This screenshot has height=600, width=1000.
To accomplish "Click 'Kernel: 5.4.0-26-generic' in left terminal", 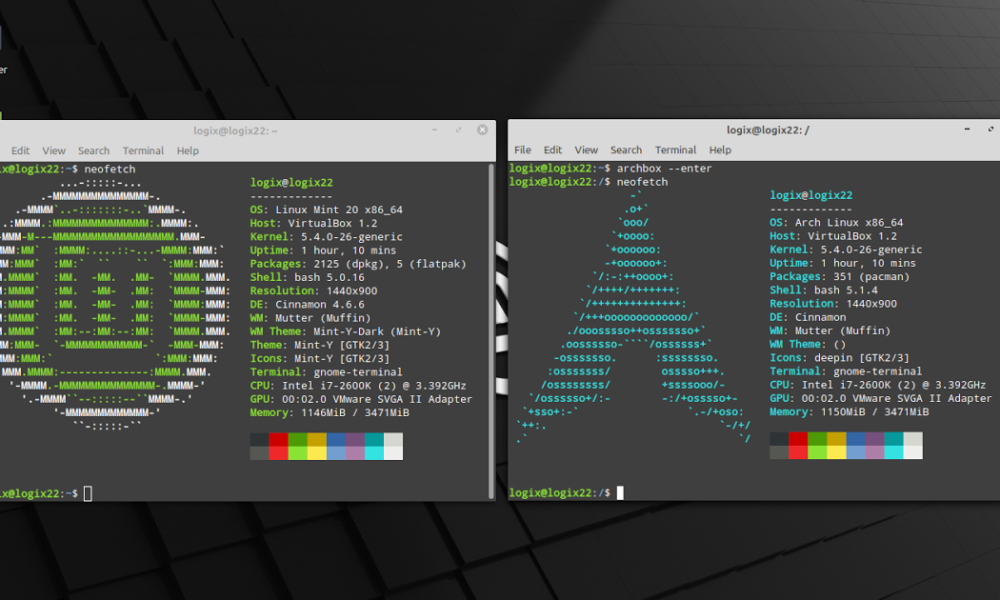I will (x=326, y=237).
